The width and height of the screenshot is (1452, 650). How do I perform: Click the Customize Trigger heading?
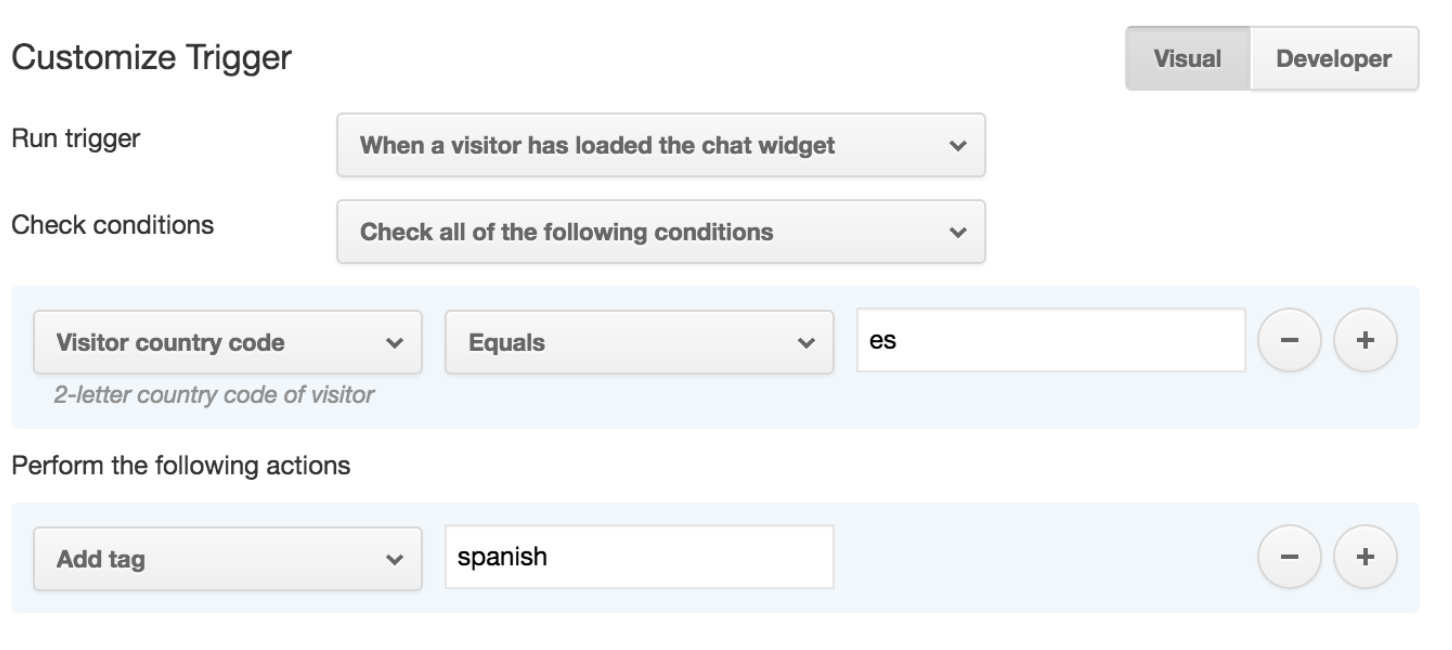151,58
